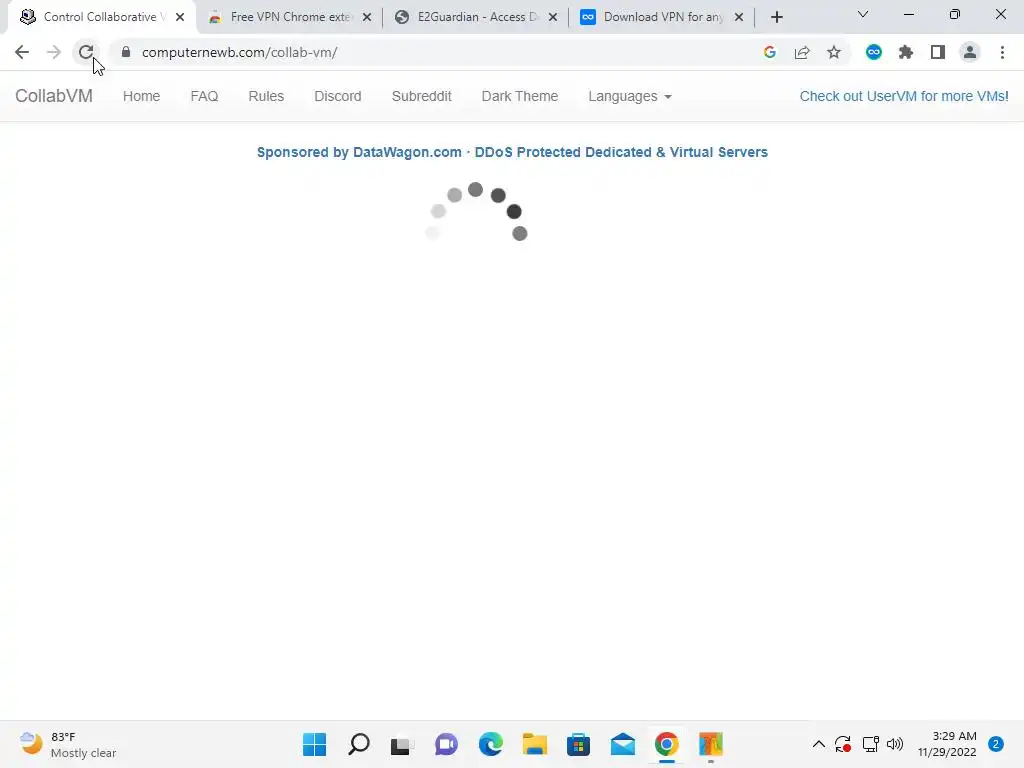Open the volume speaker tray icon
Image resolution: width=1024 pixels, height=768 pixels.
895,744
